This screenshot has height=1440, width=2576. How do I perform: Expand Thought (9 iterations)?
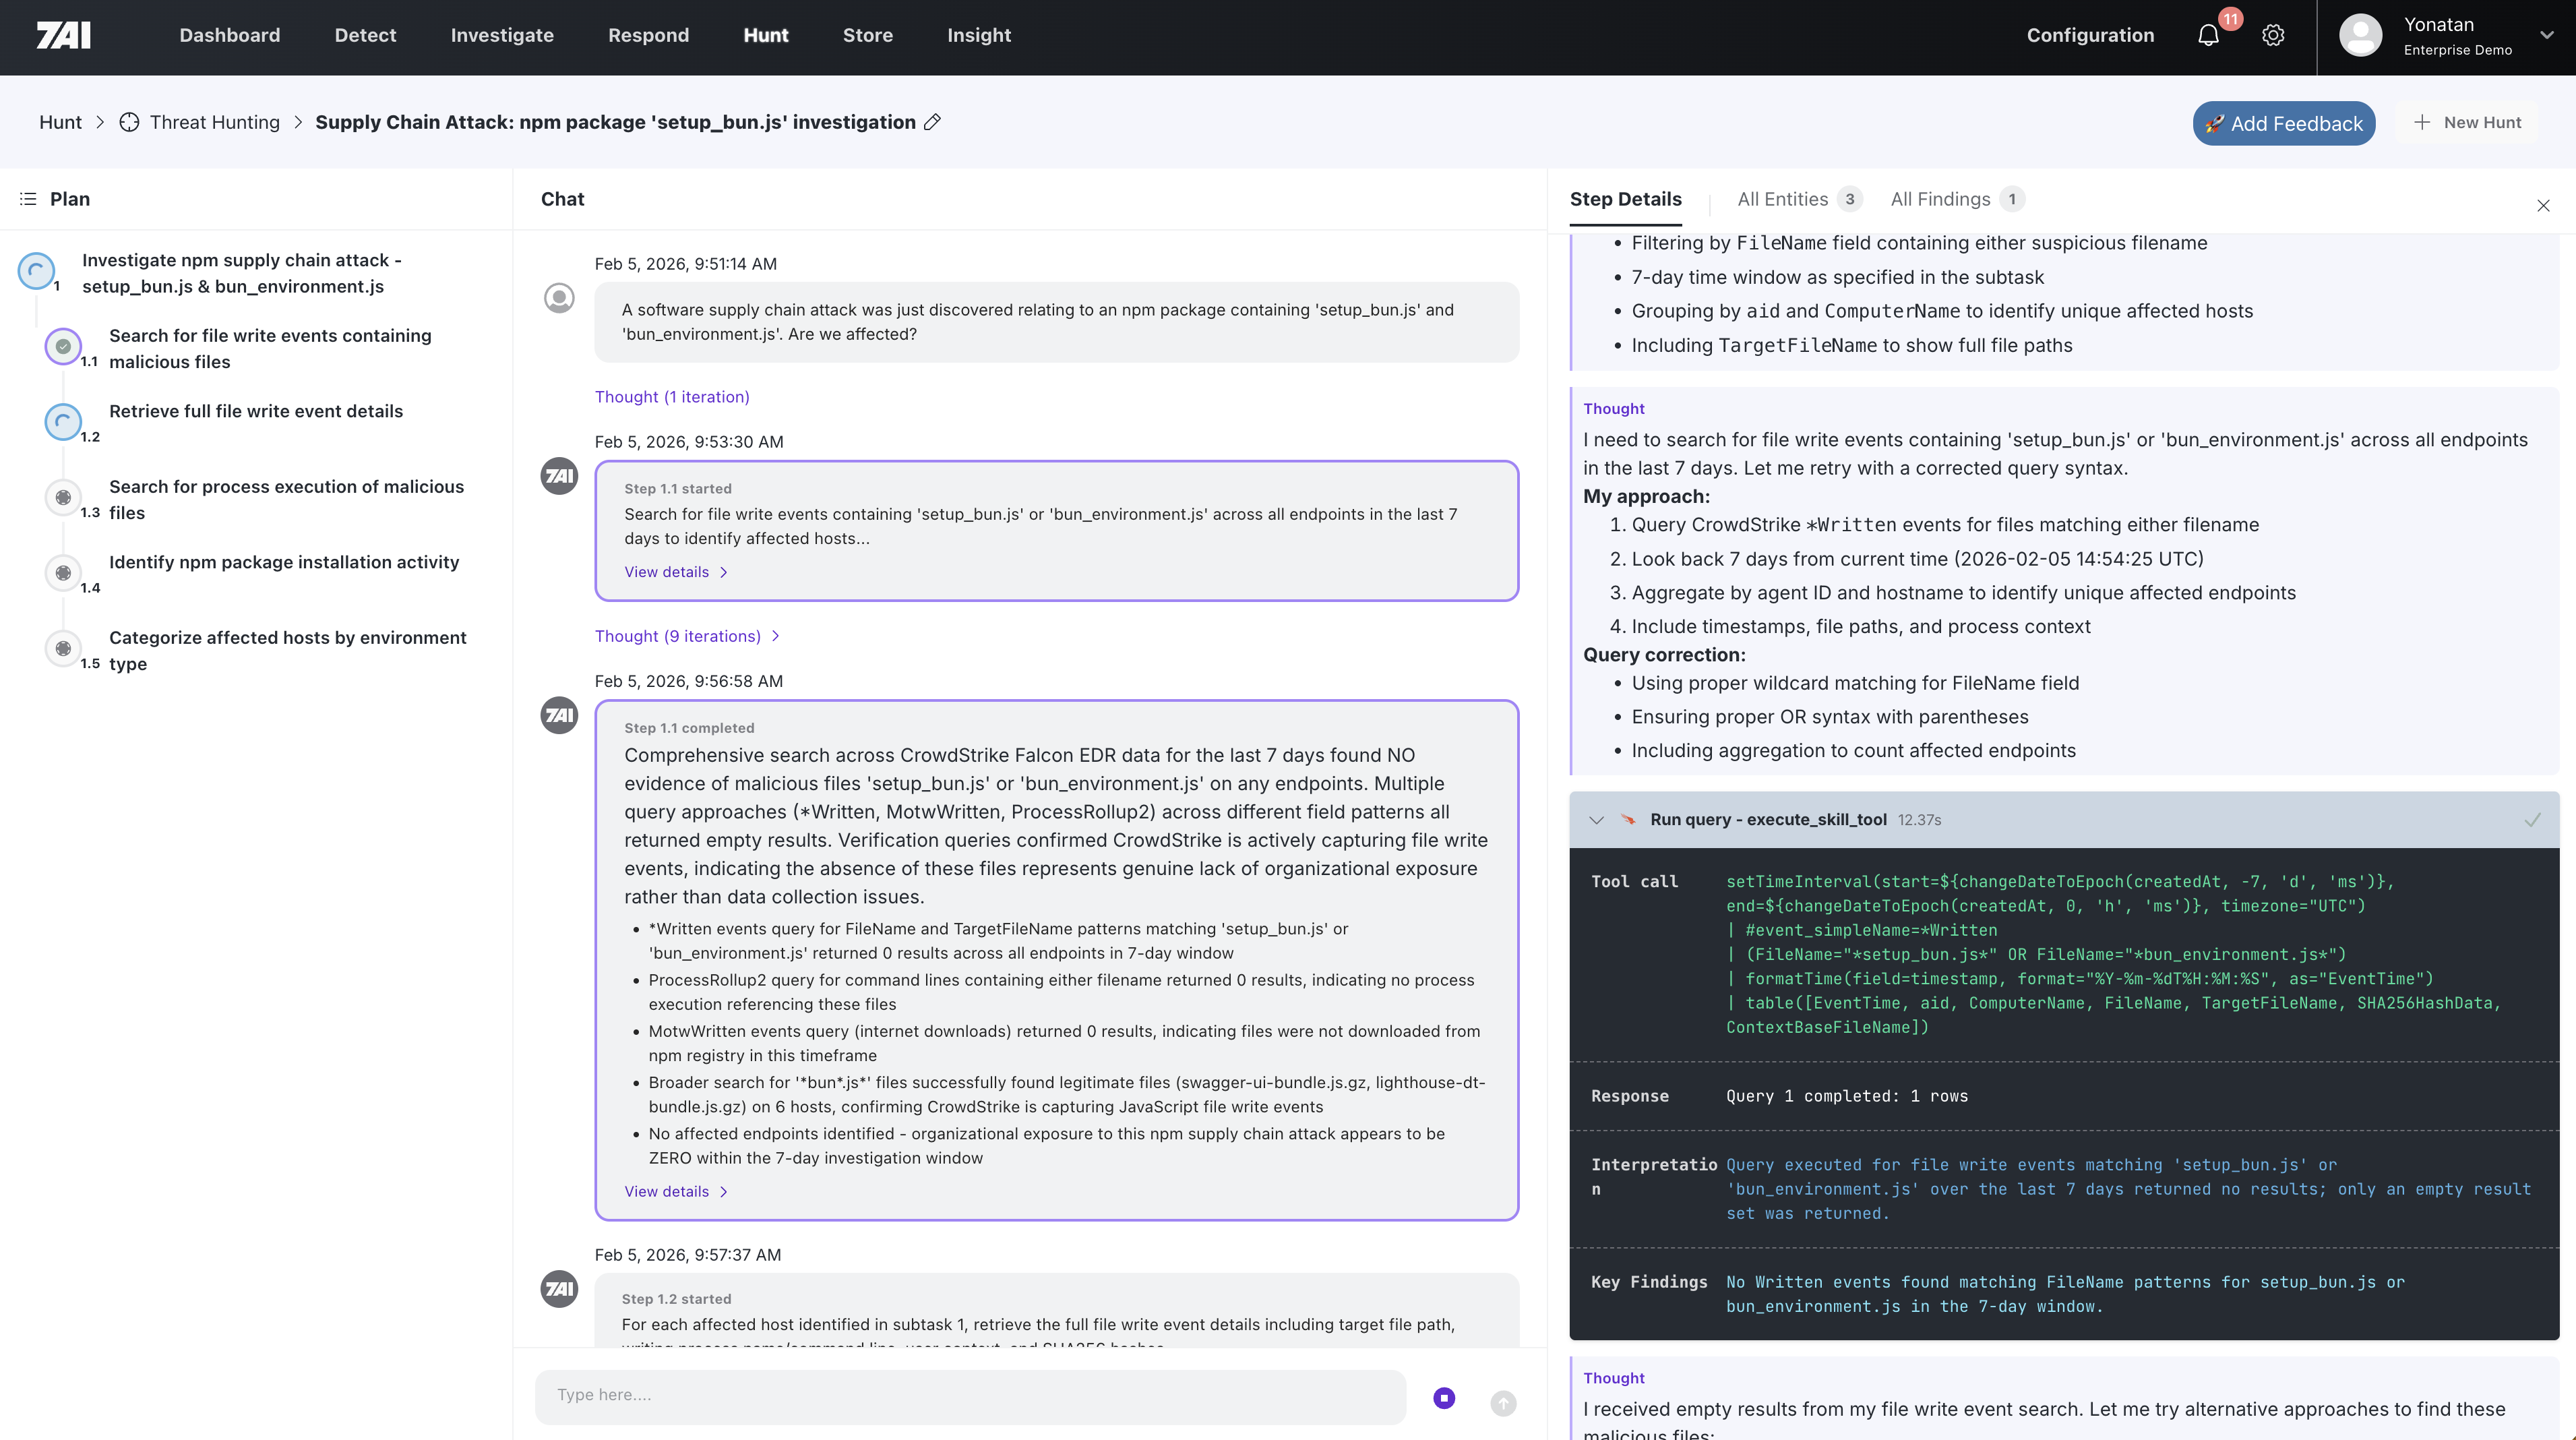coord(687,636)
